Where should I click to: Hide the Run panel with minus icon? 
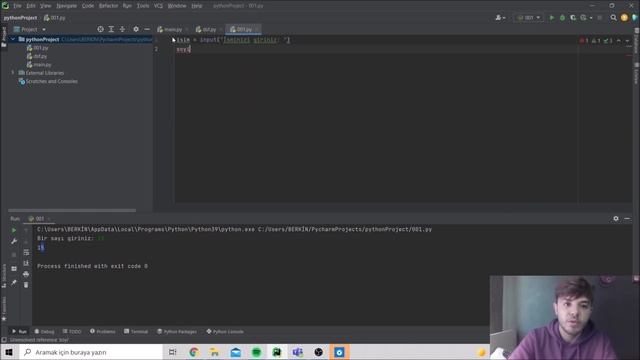(x=627, y=219)
